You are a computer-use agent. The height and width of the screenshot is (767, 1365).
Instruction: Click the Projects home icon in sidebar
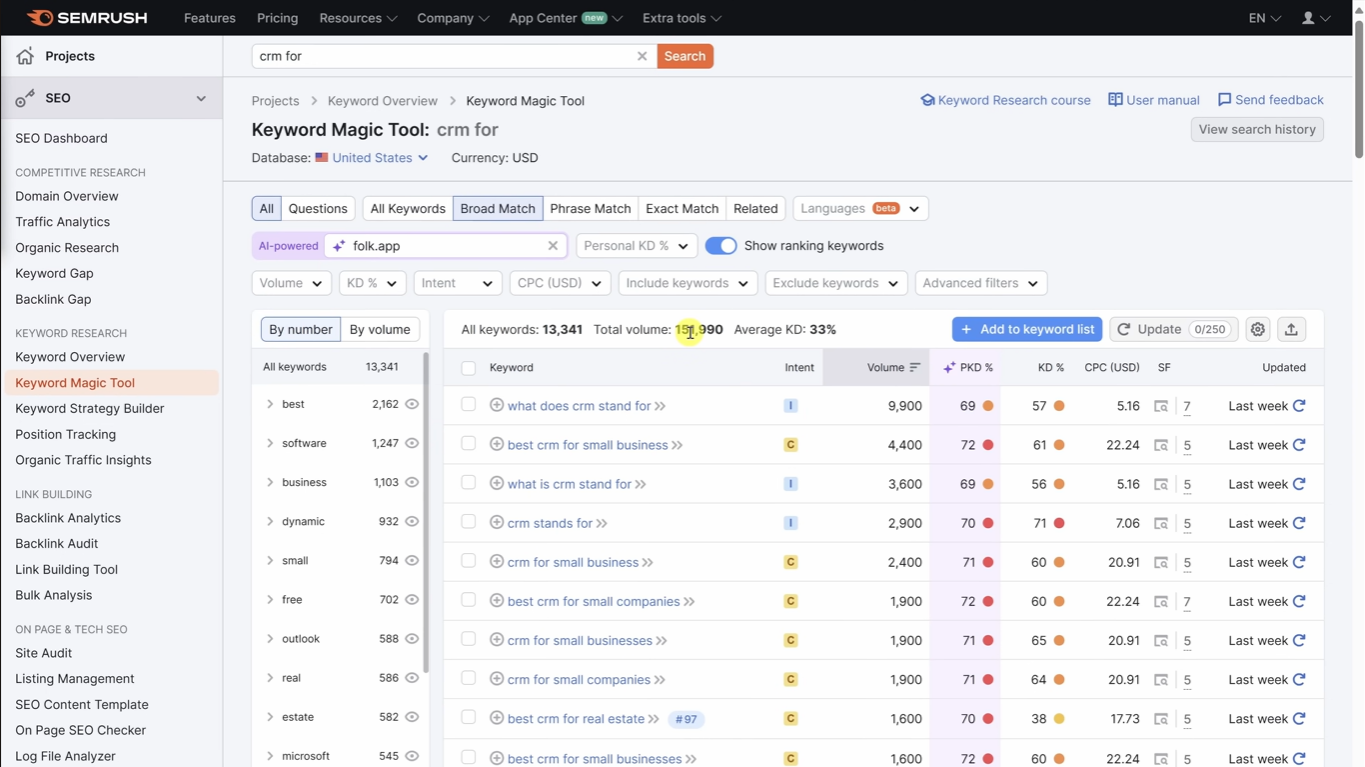coord(24,55)
